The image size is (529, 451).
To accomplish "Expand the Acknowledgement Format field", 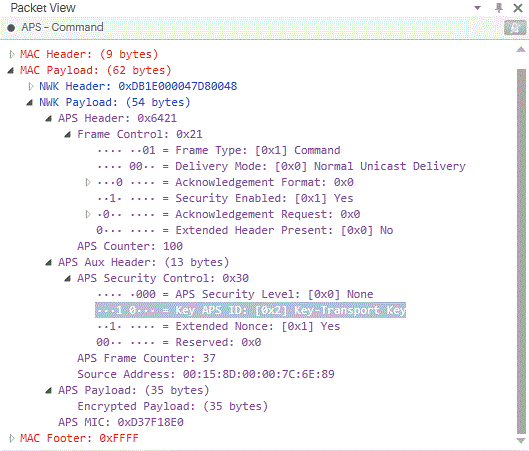I will tap(88, 182).
